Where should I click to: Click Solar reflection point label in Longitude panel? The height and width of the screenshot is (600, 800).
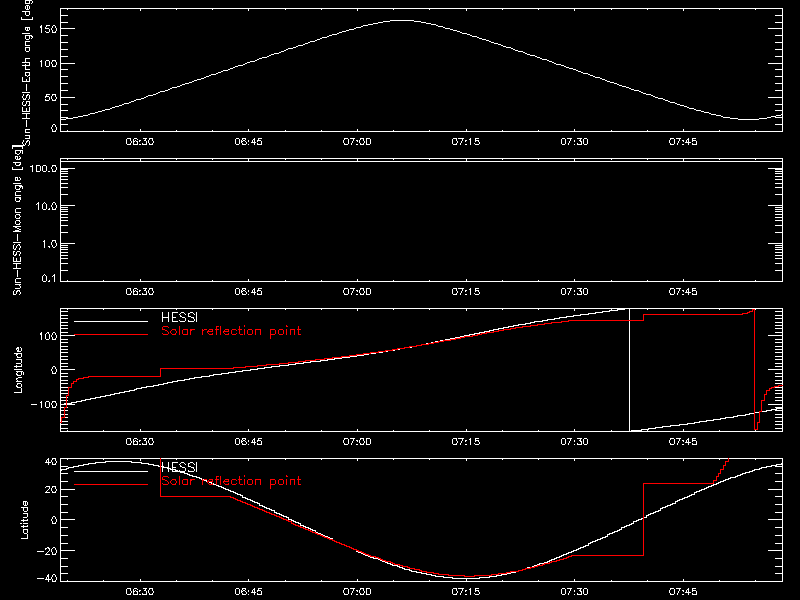(231, 331)
